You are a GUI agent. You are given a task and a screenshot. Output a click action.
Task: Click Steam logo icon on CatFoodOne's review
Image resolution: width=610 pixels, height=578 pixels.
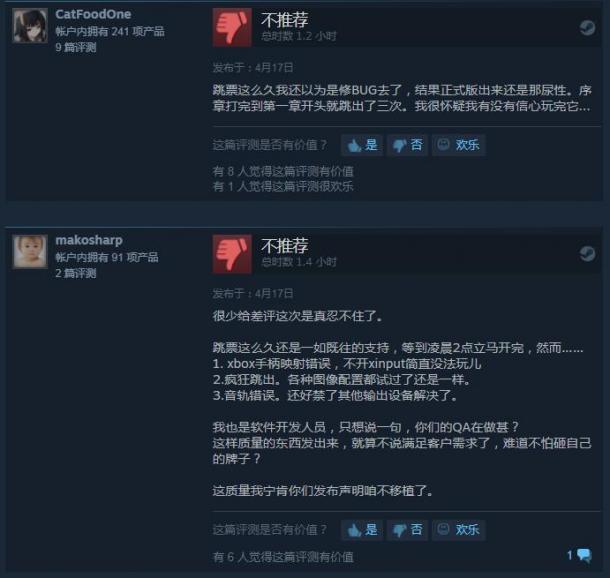(x=587, y=28)
